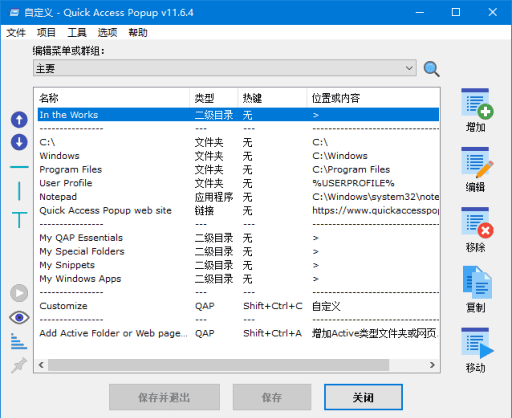Viewport: 512px width, 418px height.
Task: Open the 选项 menu
Action: pyautogui.click(x=107, y=33)
